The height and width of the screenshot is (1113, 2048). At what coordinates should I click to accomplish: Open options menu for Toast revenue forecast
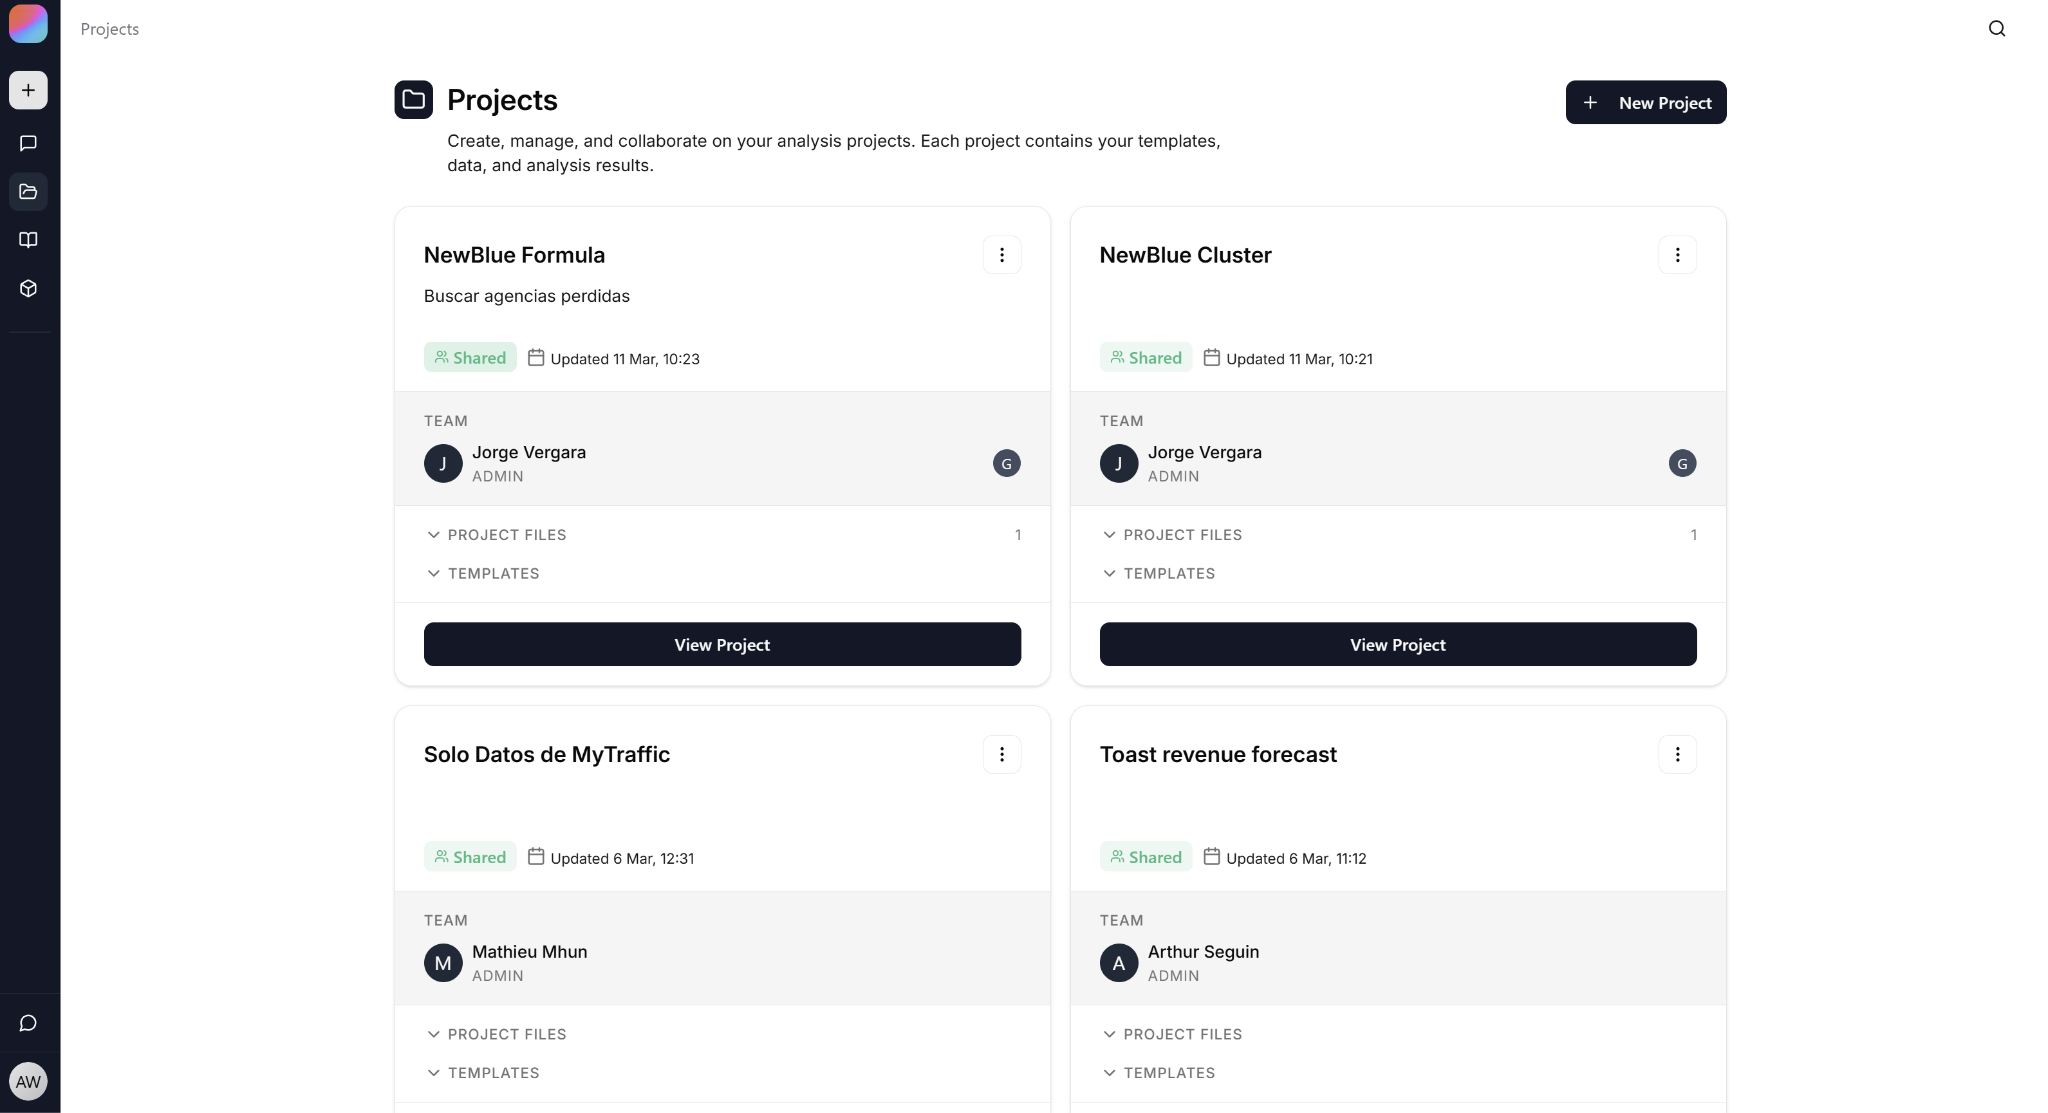click(x=1677, y=754)
